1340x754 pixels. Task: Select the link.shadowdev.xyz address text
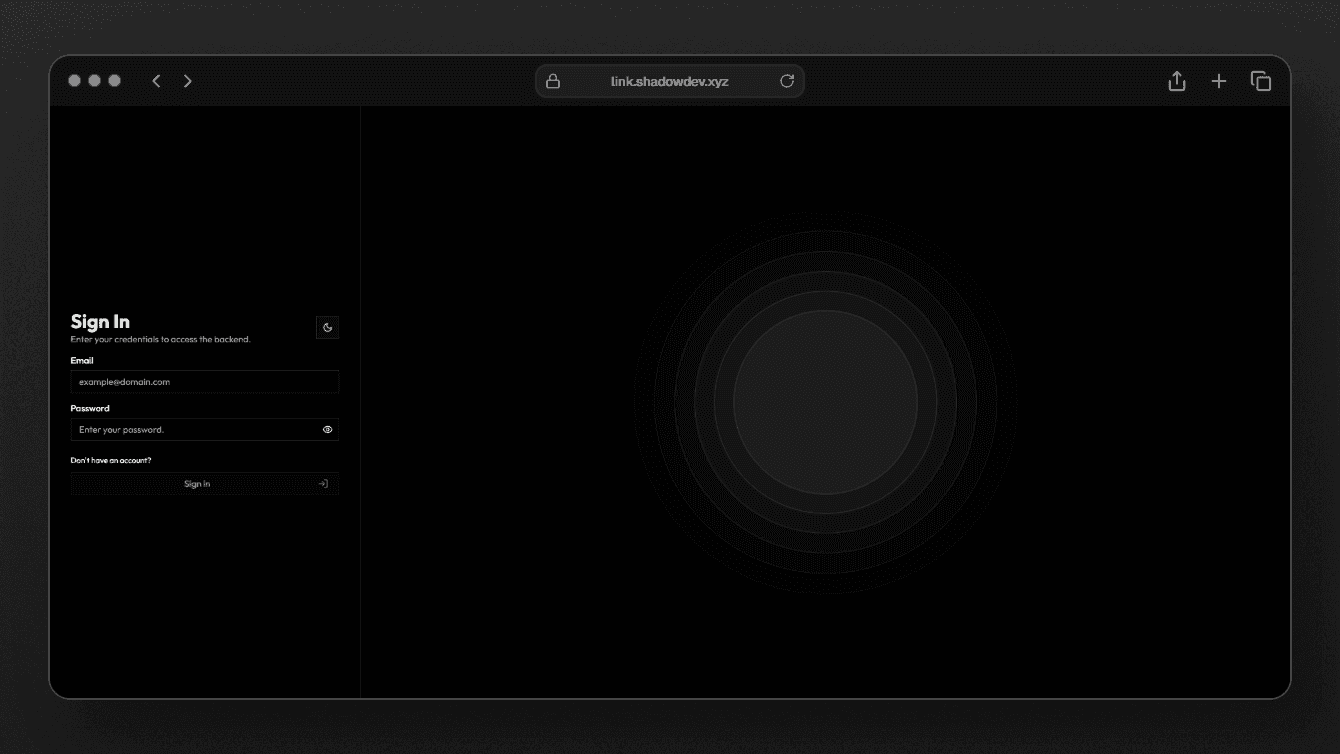pos(669,81)
